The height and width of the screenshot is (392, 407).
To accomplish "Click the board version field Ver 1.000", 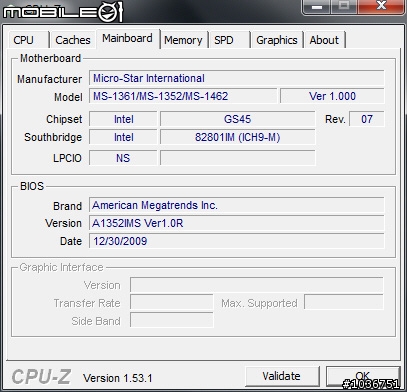I will click(x=332, y=96).
